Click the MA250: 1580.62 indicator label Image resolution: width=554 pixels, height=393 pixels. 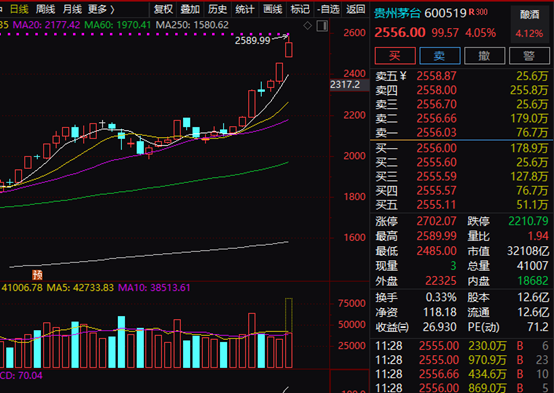click(192, 25)
